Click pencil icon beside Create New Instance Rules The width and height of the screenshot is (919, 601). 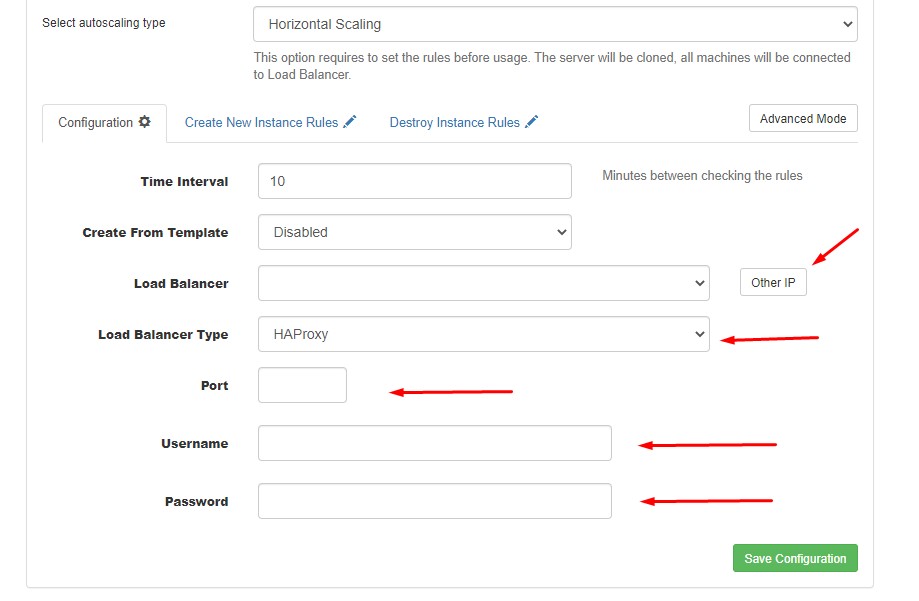[350, 122]
